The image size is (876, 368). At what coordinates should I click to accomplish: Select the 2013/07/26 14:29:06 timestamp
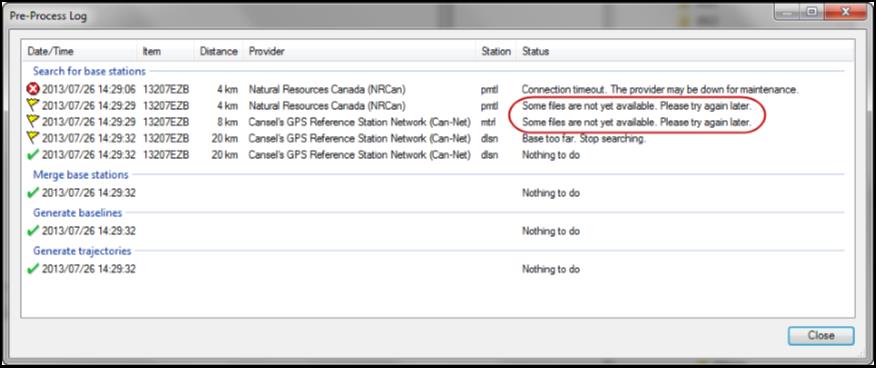click(89, 89)
